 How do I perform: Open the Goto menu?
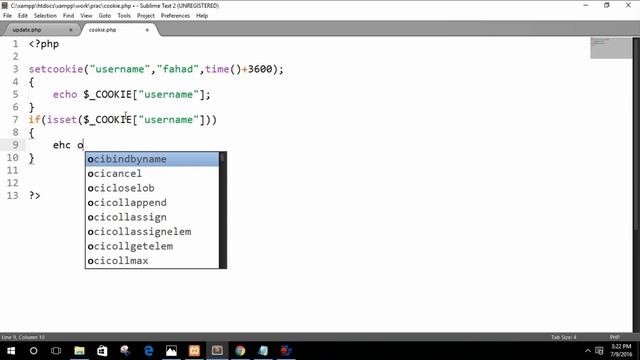105,16
